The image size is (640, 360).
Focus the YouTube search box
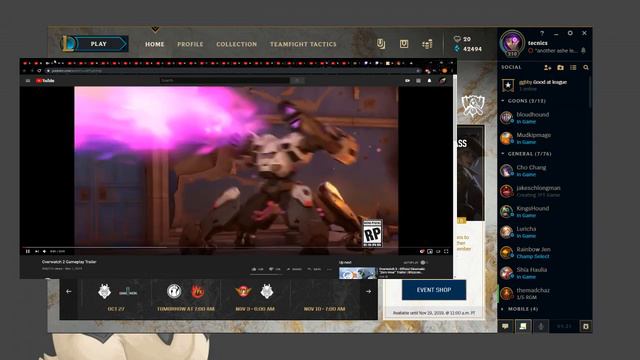pos(224,80)
